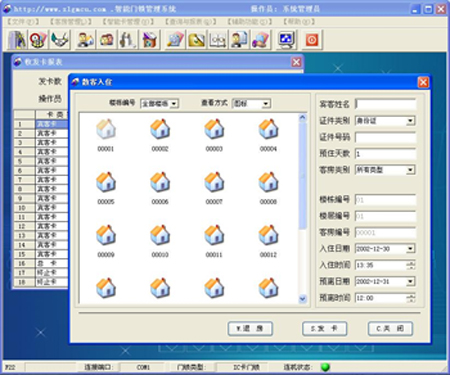This screenshot has width=450, height=375.
Task: Close the 宾客入住 dialog with X
Action: point(423,82)
